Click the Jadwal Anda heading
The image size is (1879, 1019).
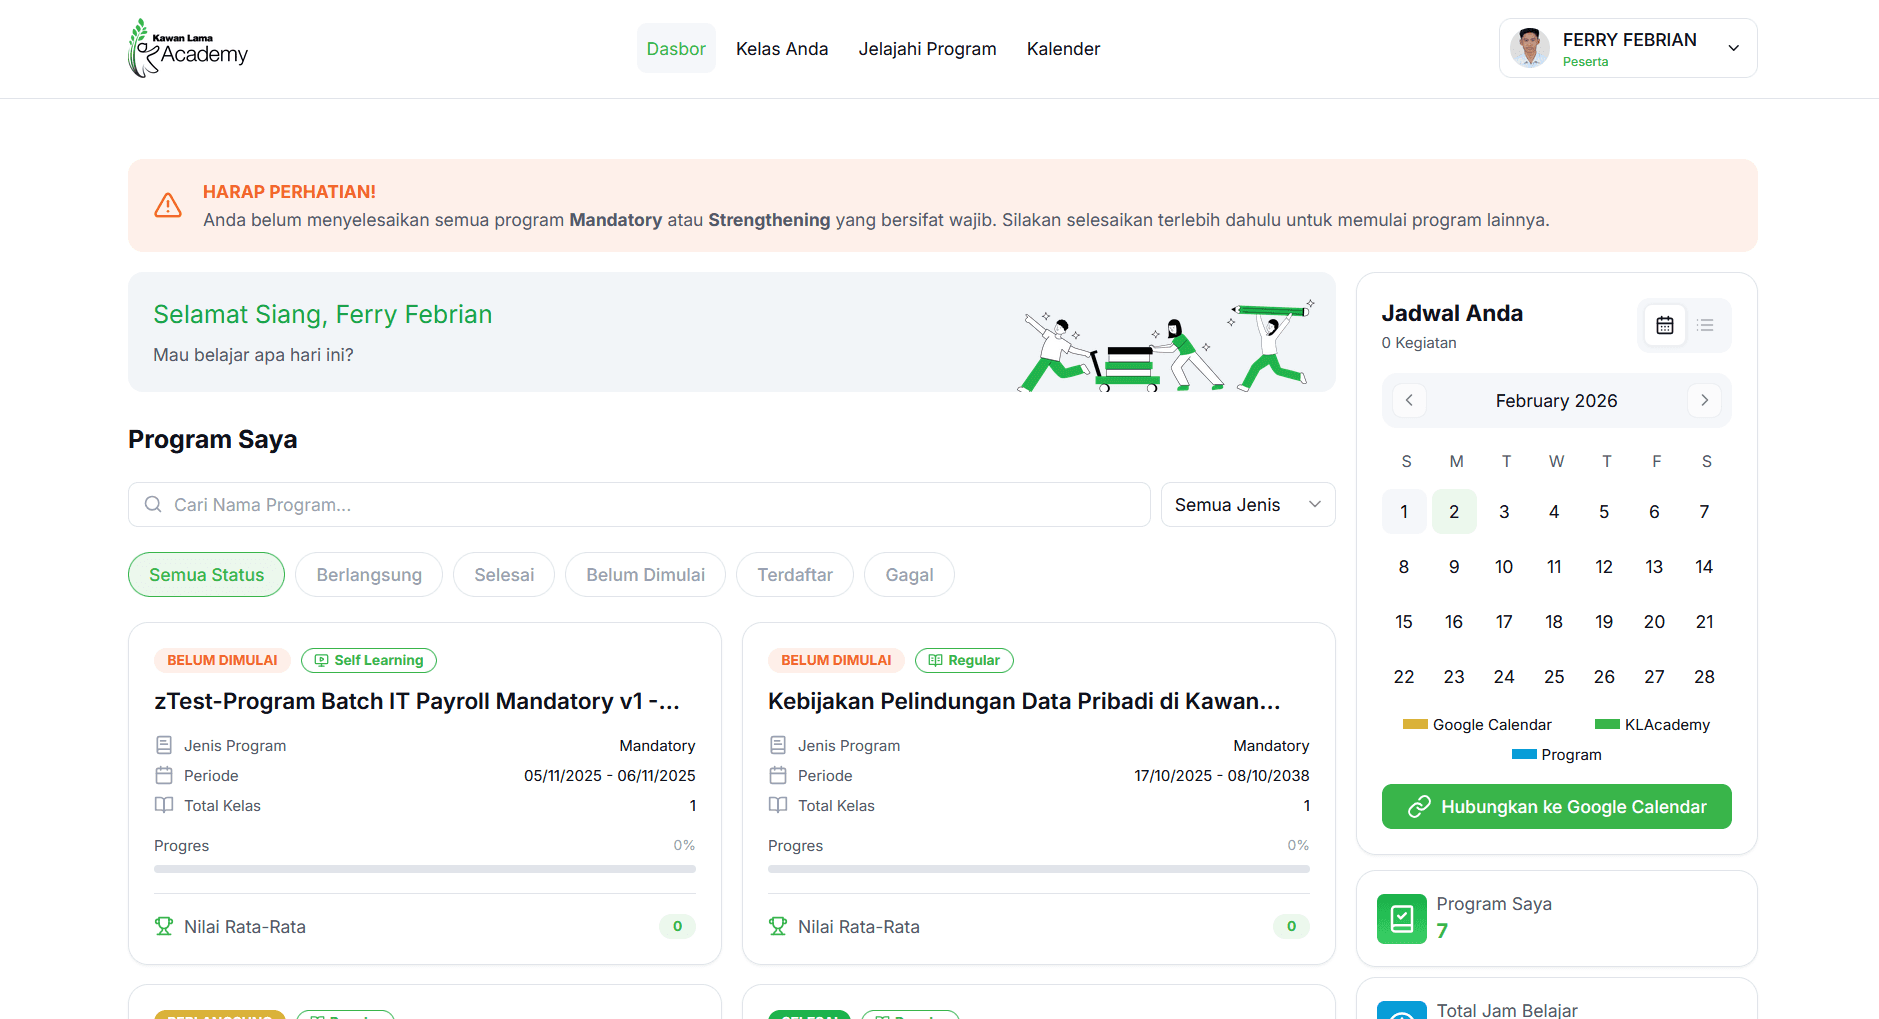[x=1452, y=313]
